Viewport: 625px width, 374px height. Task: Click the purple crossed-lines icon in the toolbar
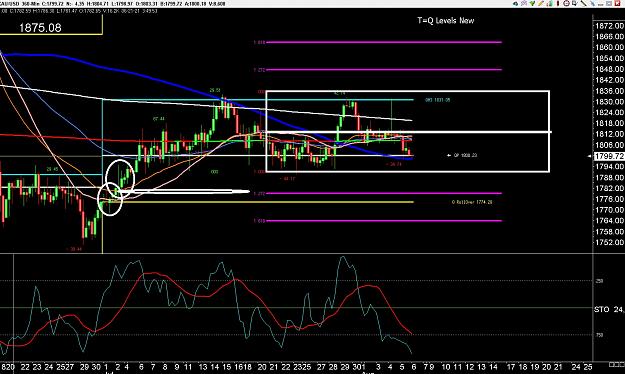pyautogui.click(x=524, y=3)
